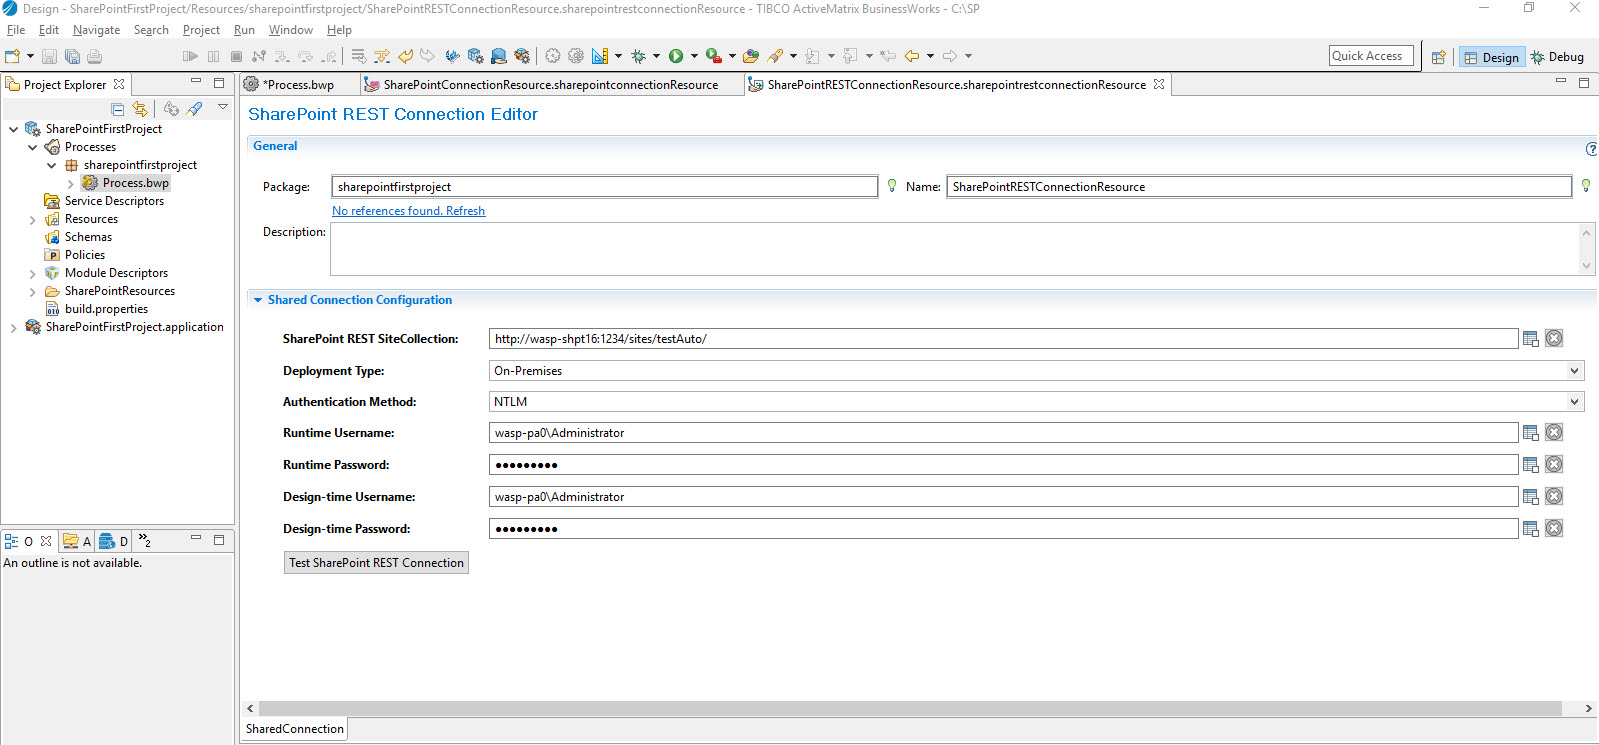Expand the SharePointResources folder

point(33,292)
